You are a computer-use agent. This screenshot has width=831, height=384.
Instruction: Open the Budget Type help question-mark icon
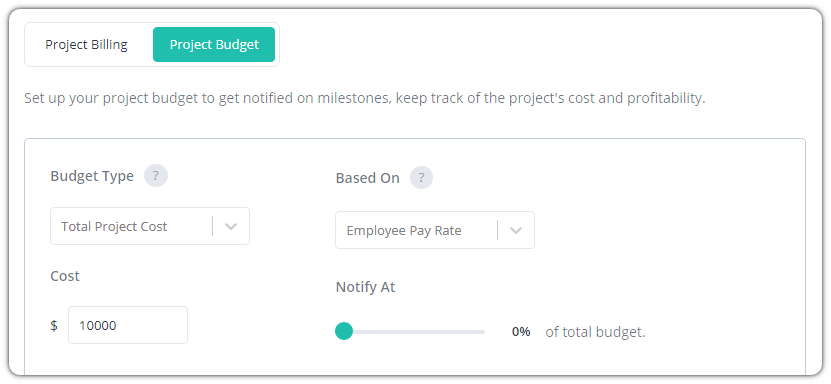pyautogui.click(x=156, y=176)
